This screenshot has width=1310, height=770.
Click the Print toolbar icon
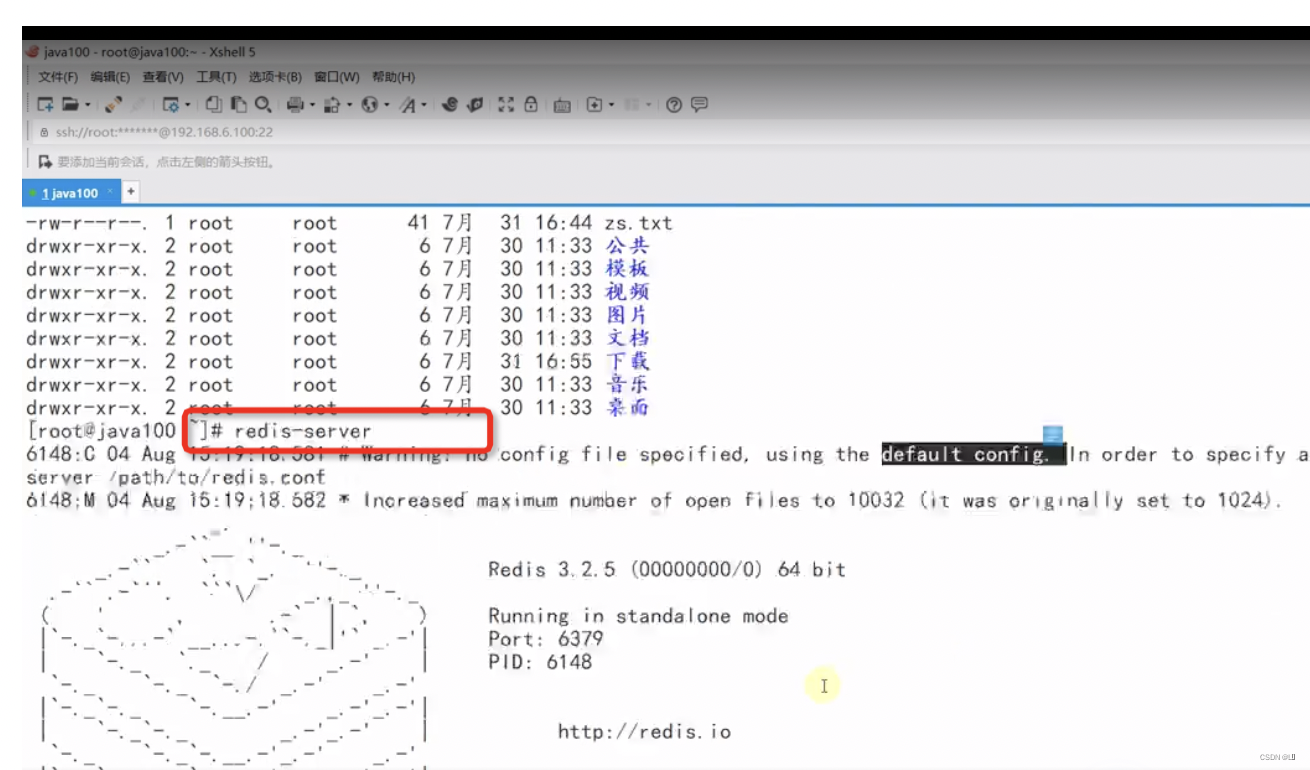294,104
